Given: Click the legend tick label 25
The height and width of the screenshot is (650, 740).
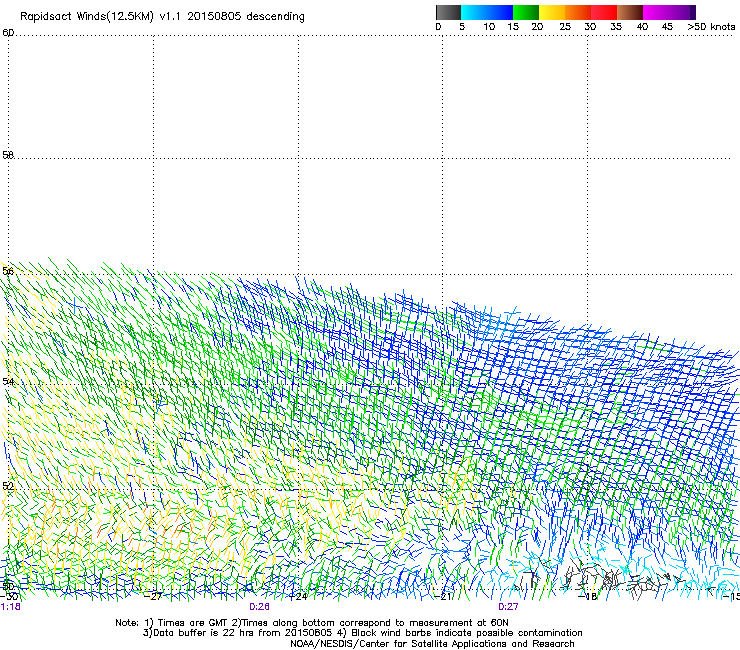Looking at the screenshot, I should [565, 27].
